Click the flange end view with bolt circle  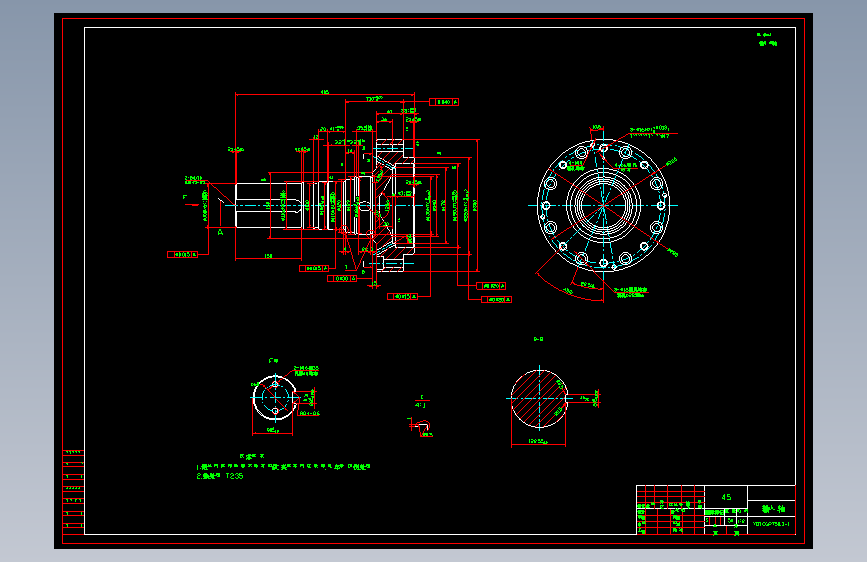tap(603, 205)
